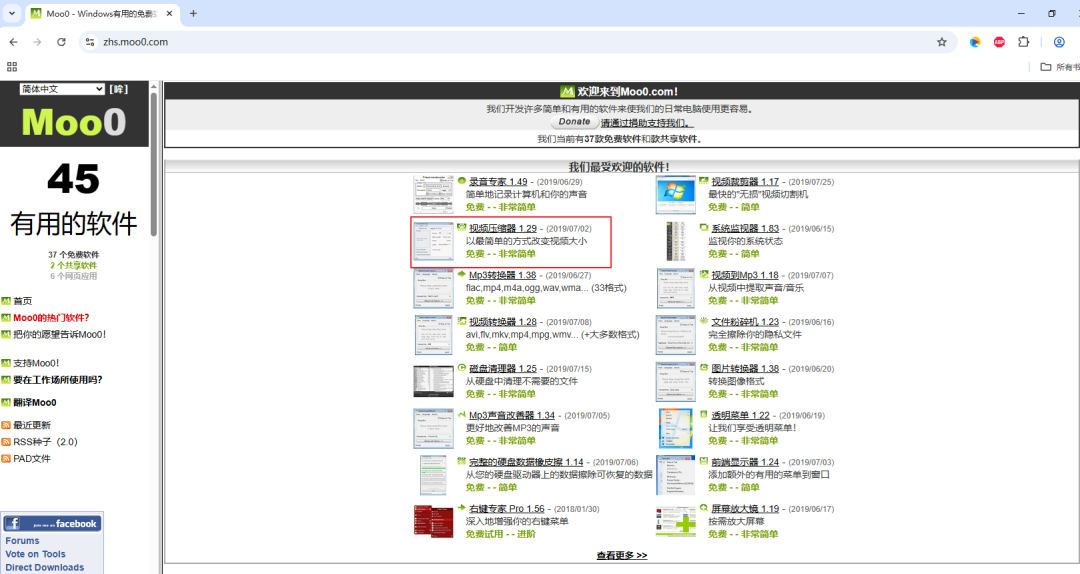Viewport: 1080px width, 574px height.
Task: Click the browser forward arrow
Action: 37,42
